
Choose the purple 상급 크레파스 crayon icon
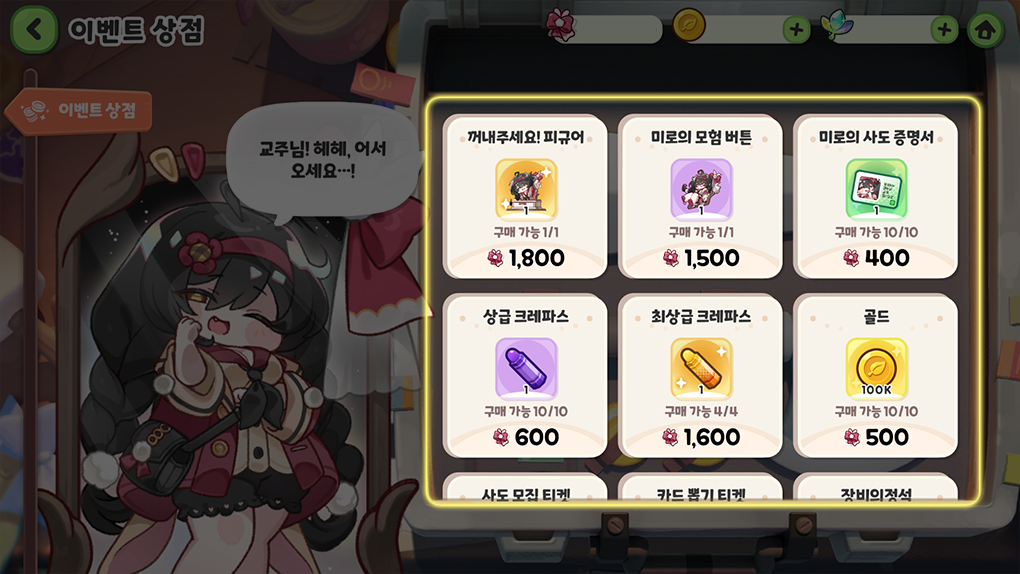point(526,368)
